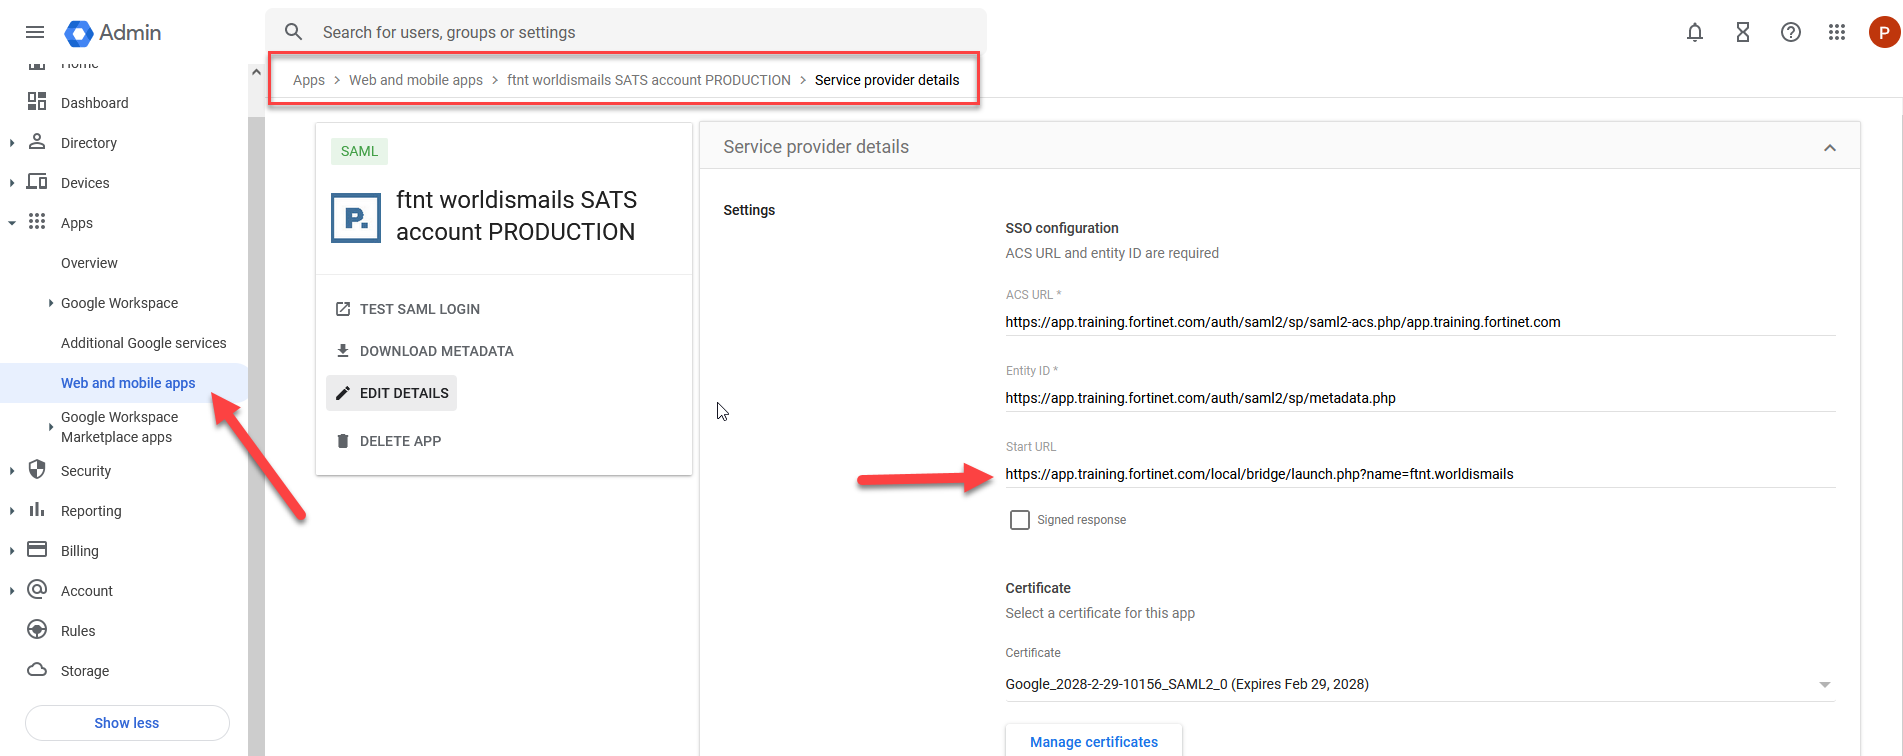Click the Apps grid icon in sidebar

(x=37, y=222)
